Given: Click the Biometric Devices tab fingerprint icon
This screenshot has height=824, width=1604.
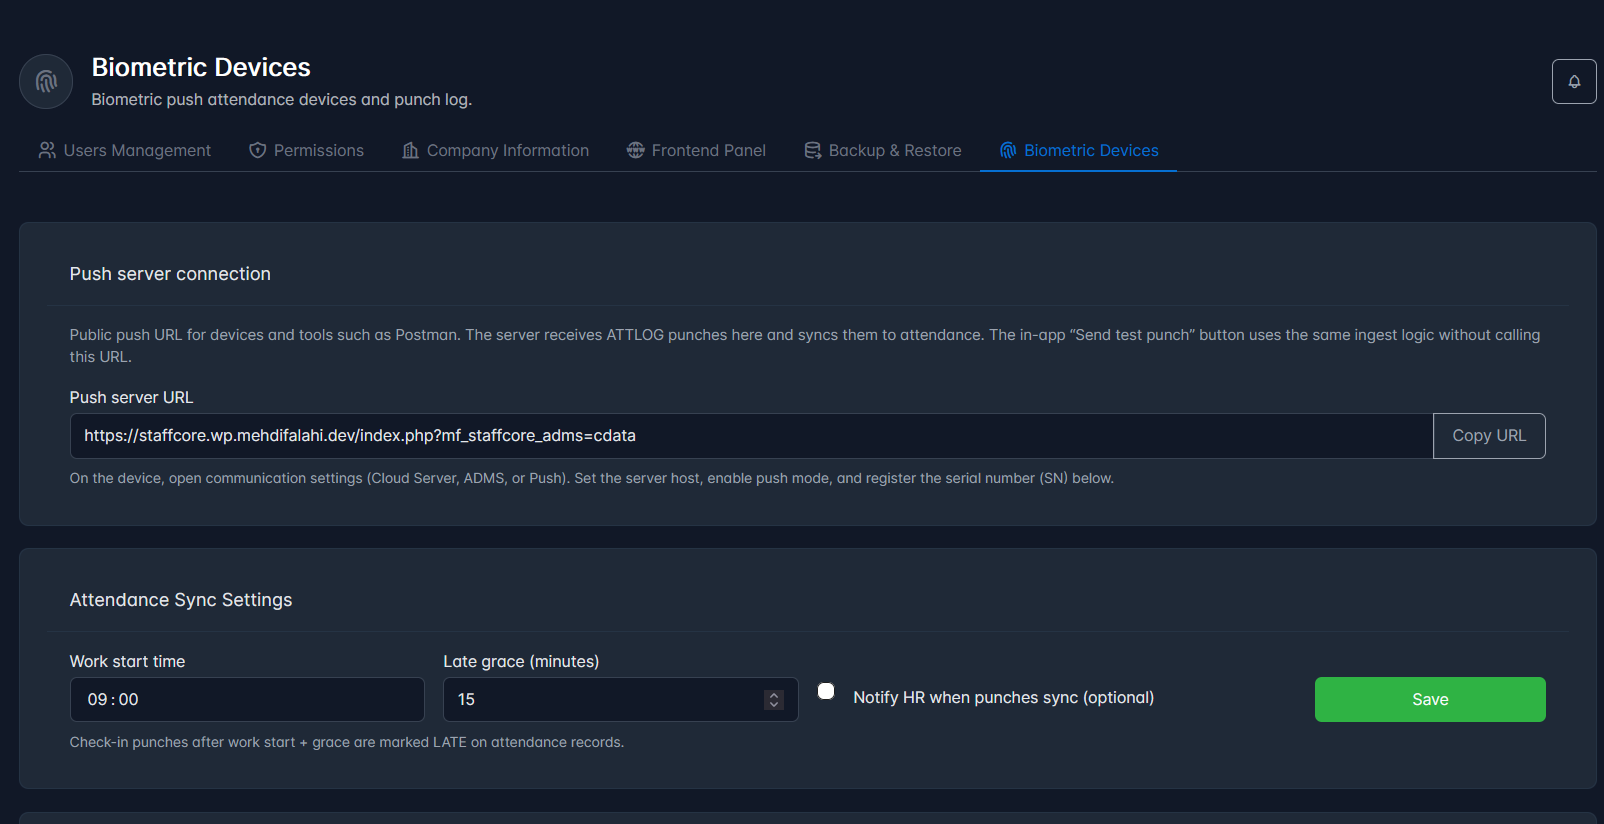Looking at the screenshot, I should [x=1007, y=150].
